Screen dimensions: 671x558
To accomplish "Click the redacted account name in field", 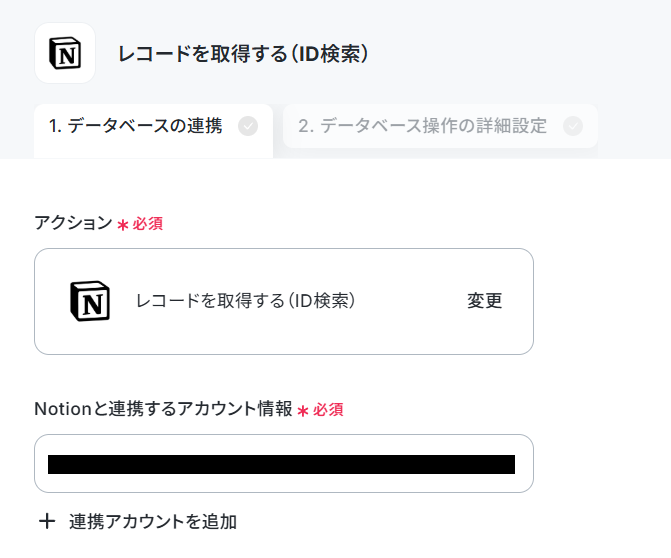I will click(281, 464).
